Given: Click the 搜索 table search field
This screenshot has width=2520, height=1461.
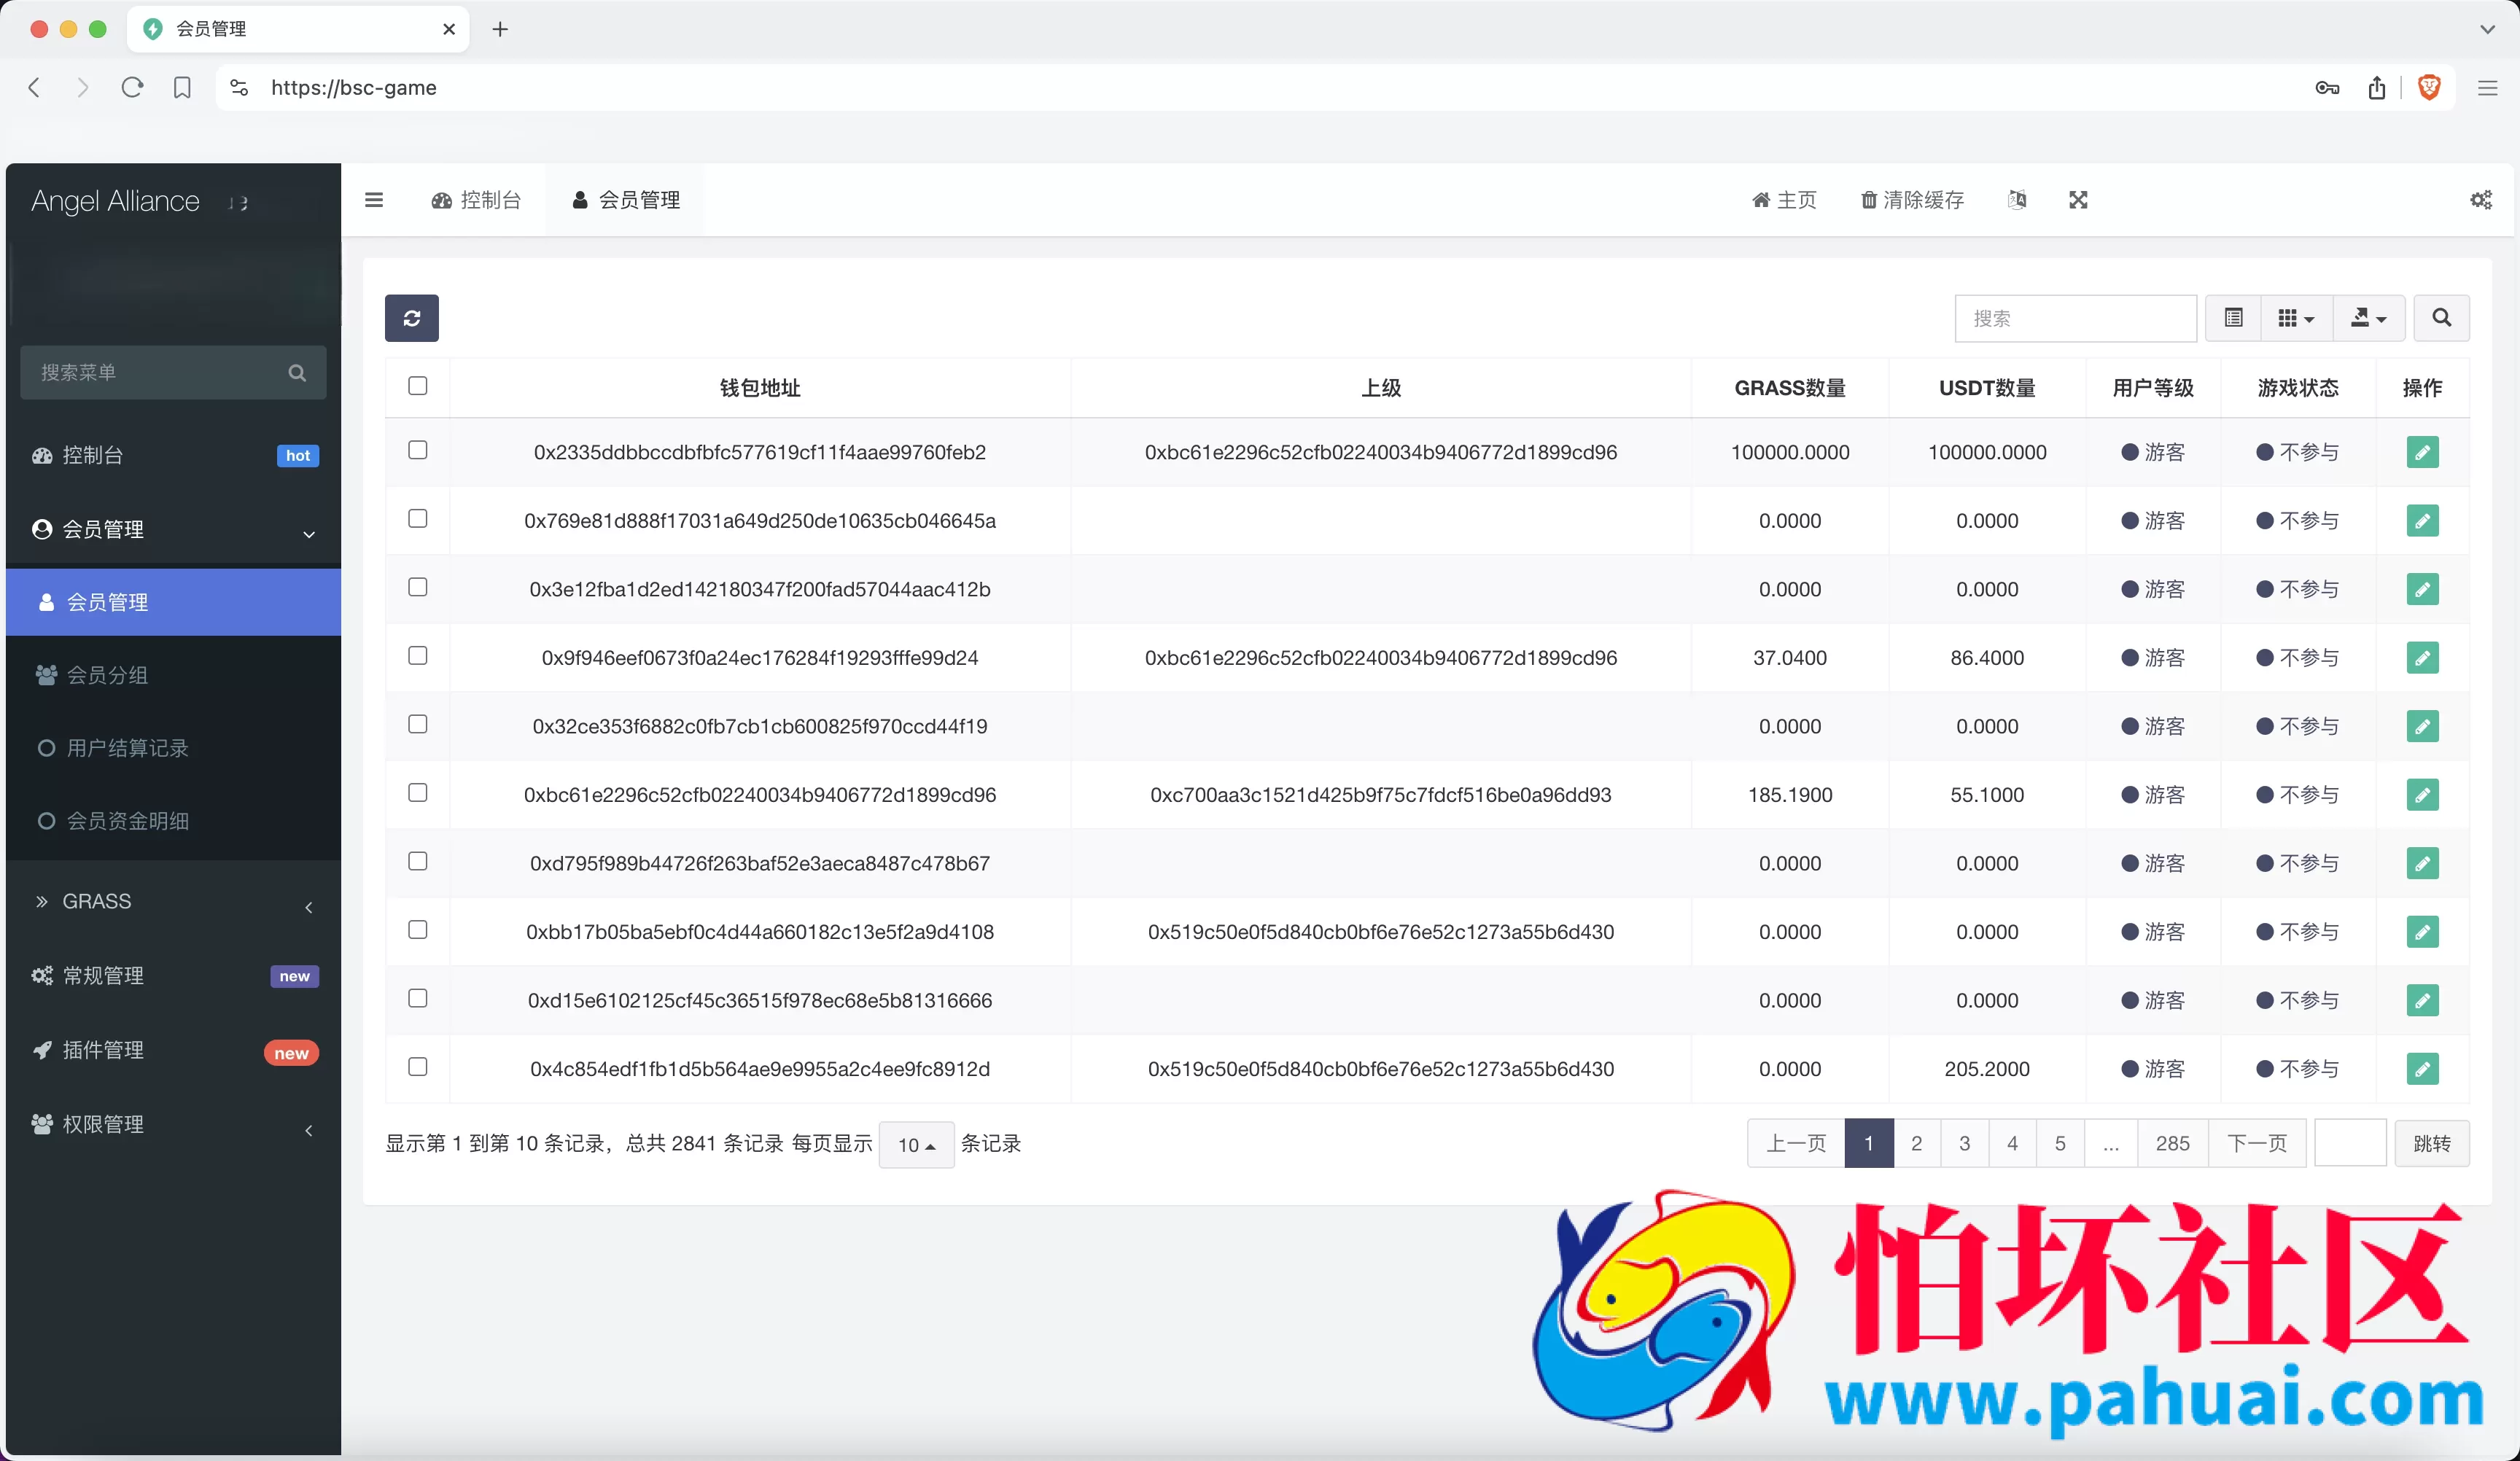Looking at the screenshot, I should [x=2075, y=318].
